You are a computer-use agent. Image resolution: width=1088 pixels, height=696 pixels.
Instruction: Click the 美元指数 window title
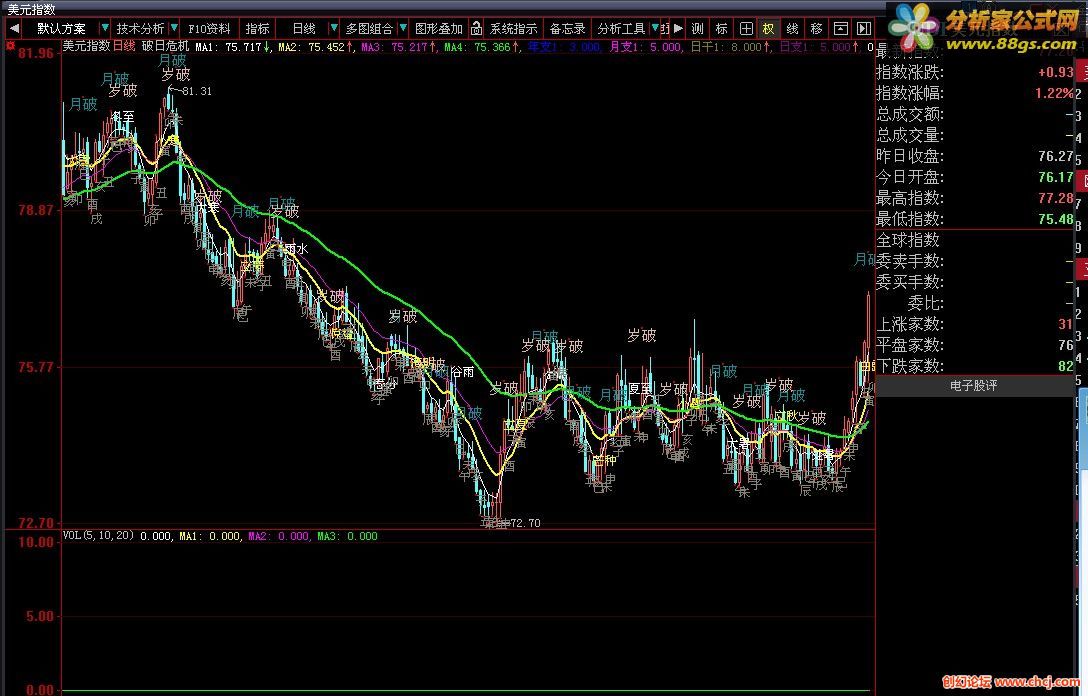coord(31,9)
